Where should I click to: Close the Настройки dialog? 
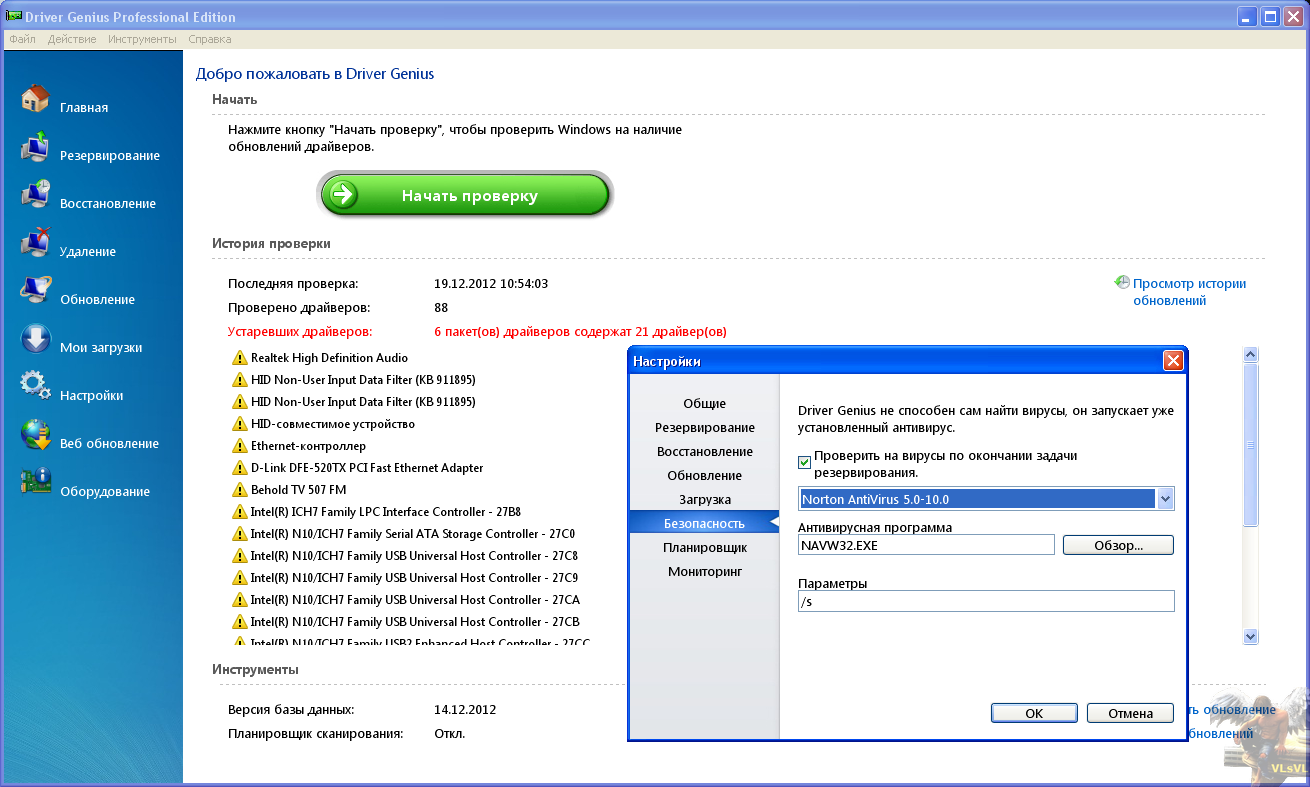point(1173,361)
